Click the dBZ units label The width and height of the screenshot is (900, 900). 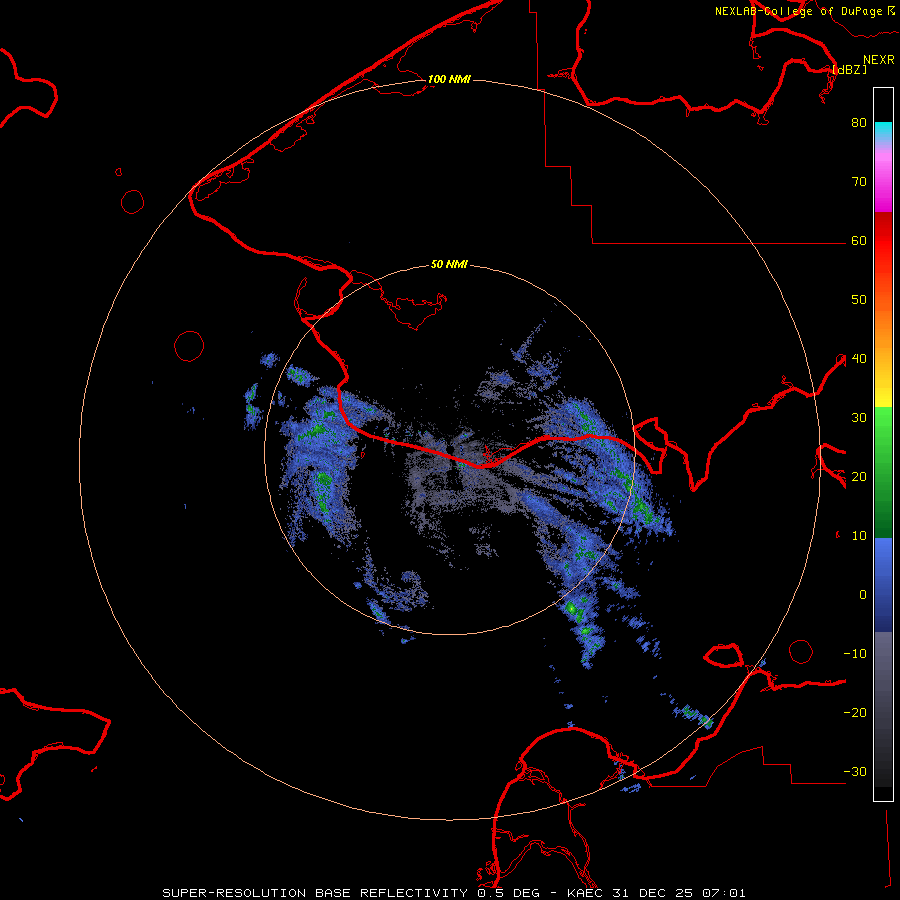point(849,69)
